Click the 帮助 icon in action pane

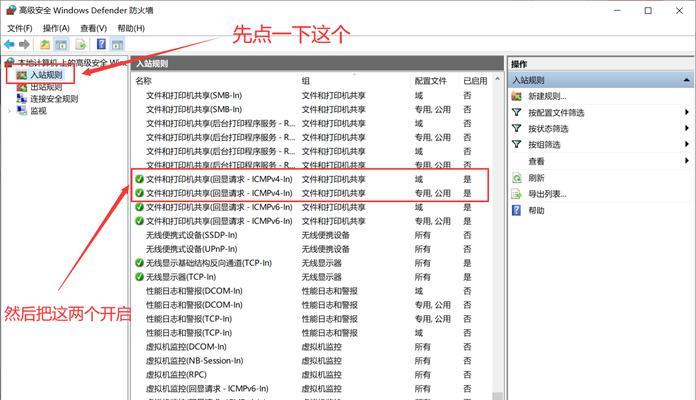click(517, 210)
